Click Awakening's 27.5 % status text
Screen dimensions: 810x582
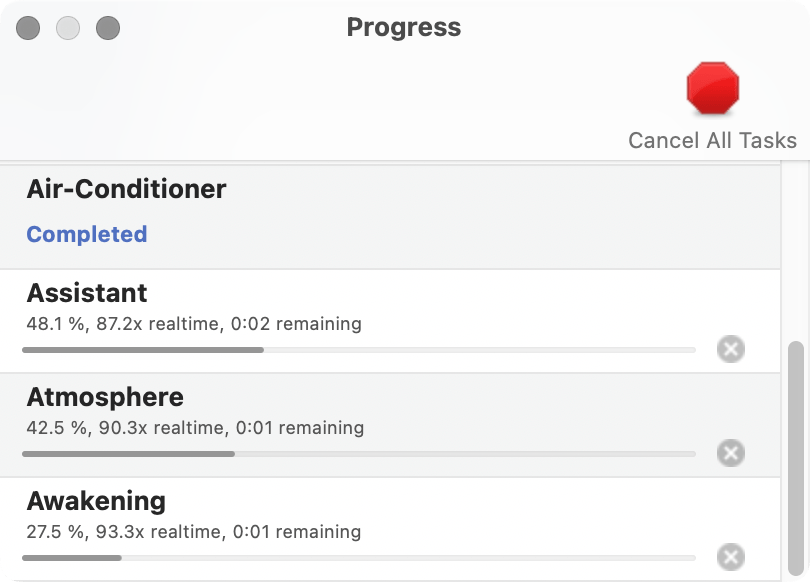click(x=194, y=532)
